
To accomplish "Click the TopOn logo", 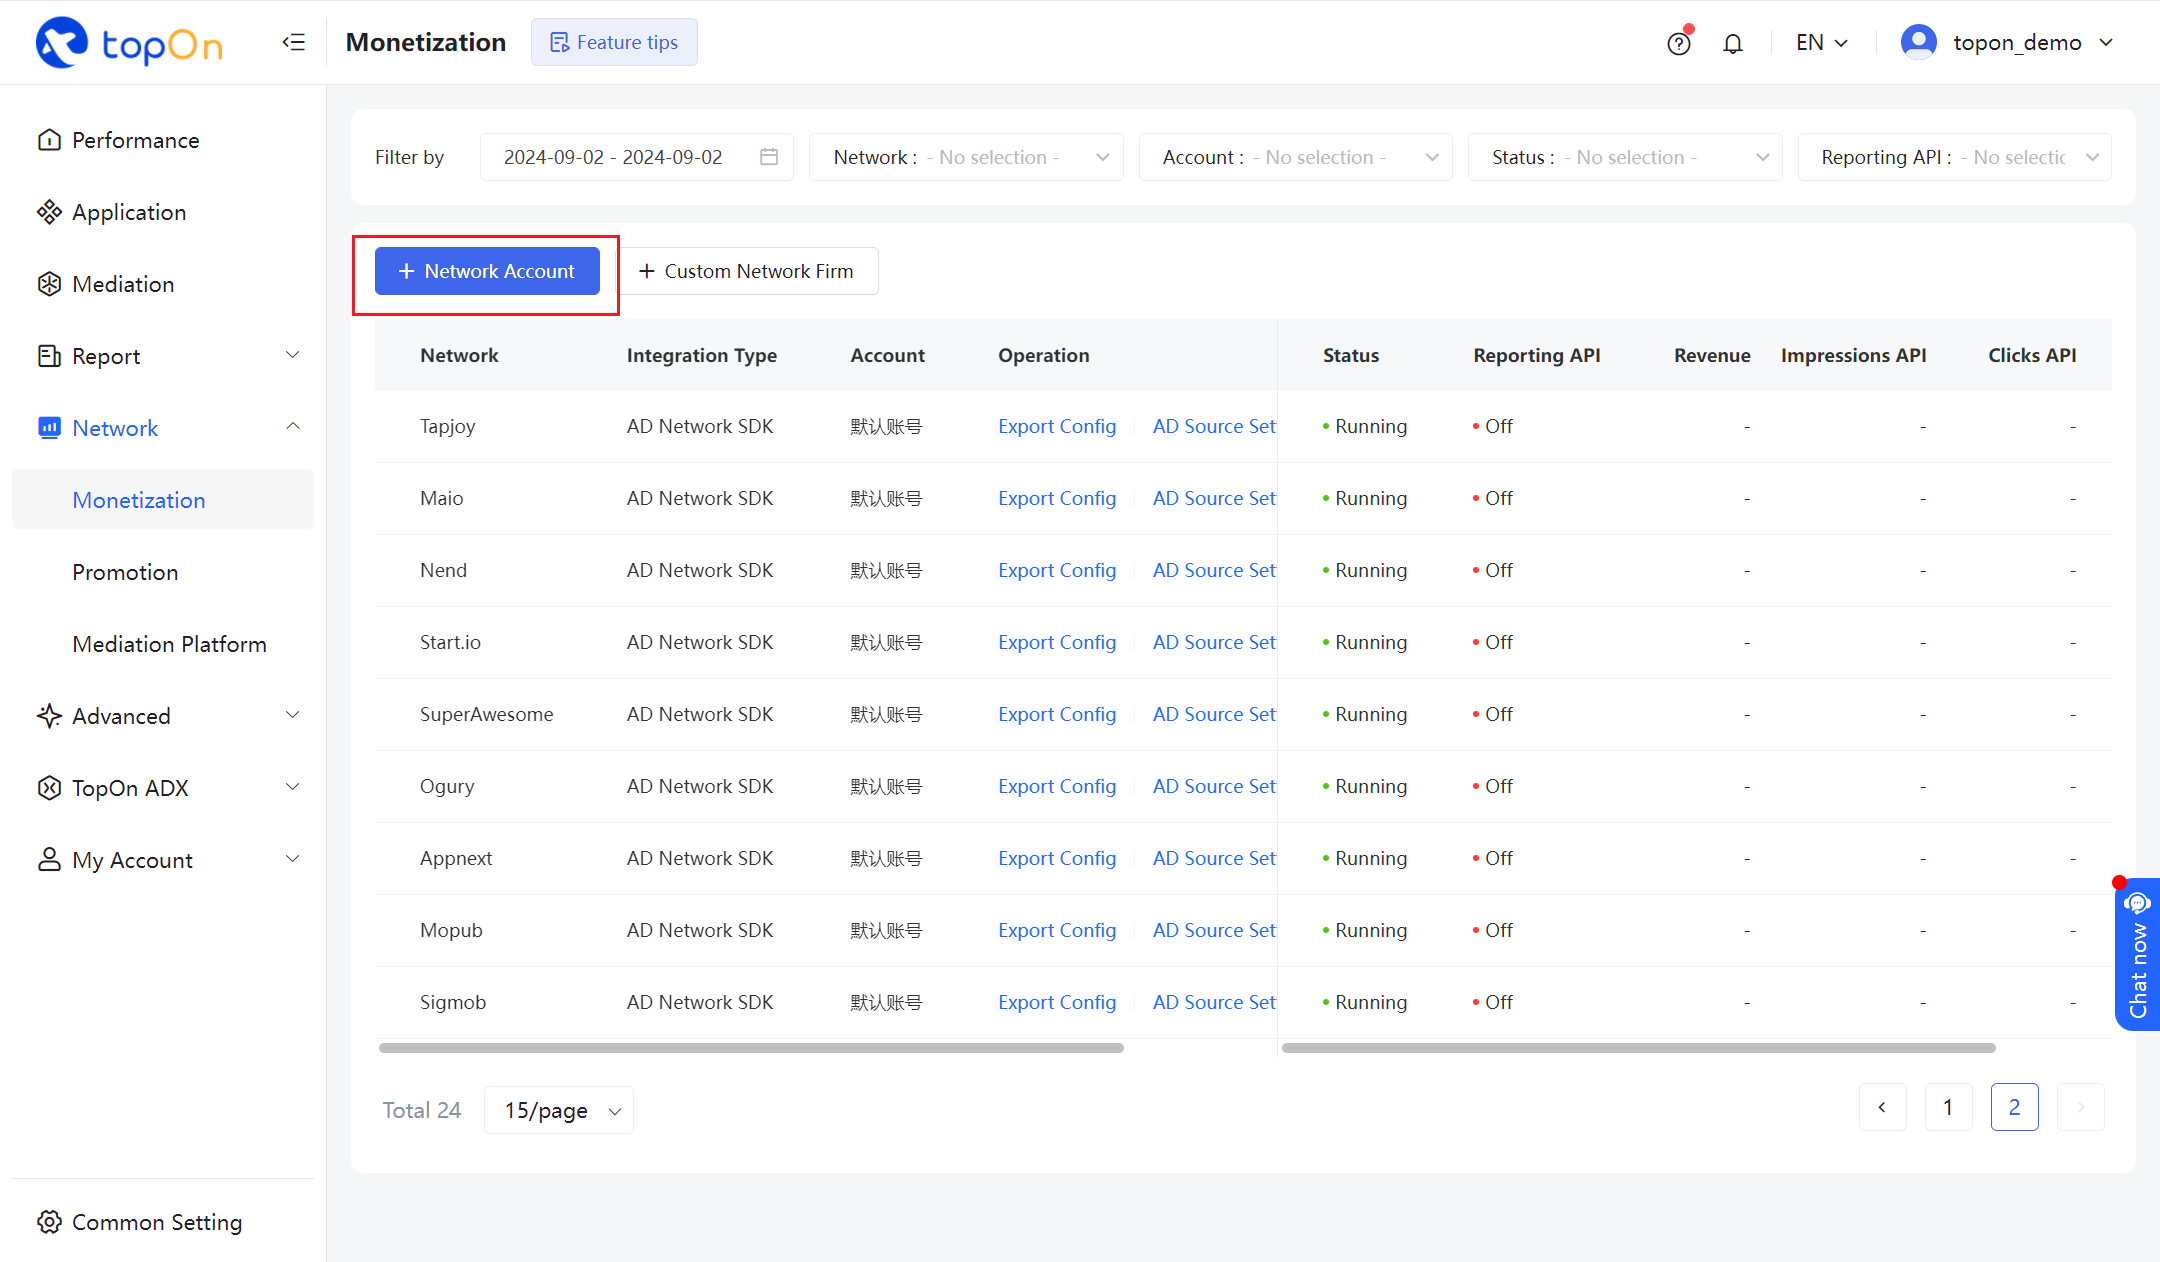I will tap(129, 42).
